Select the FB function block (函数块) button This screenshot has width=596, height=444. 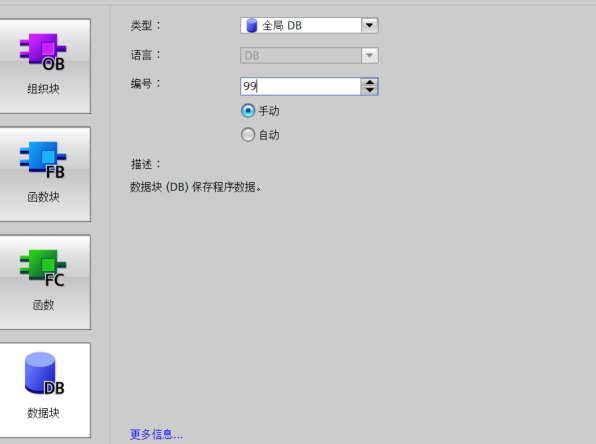[45, 174]
